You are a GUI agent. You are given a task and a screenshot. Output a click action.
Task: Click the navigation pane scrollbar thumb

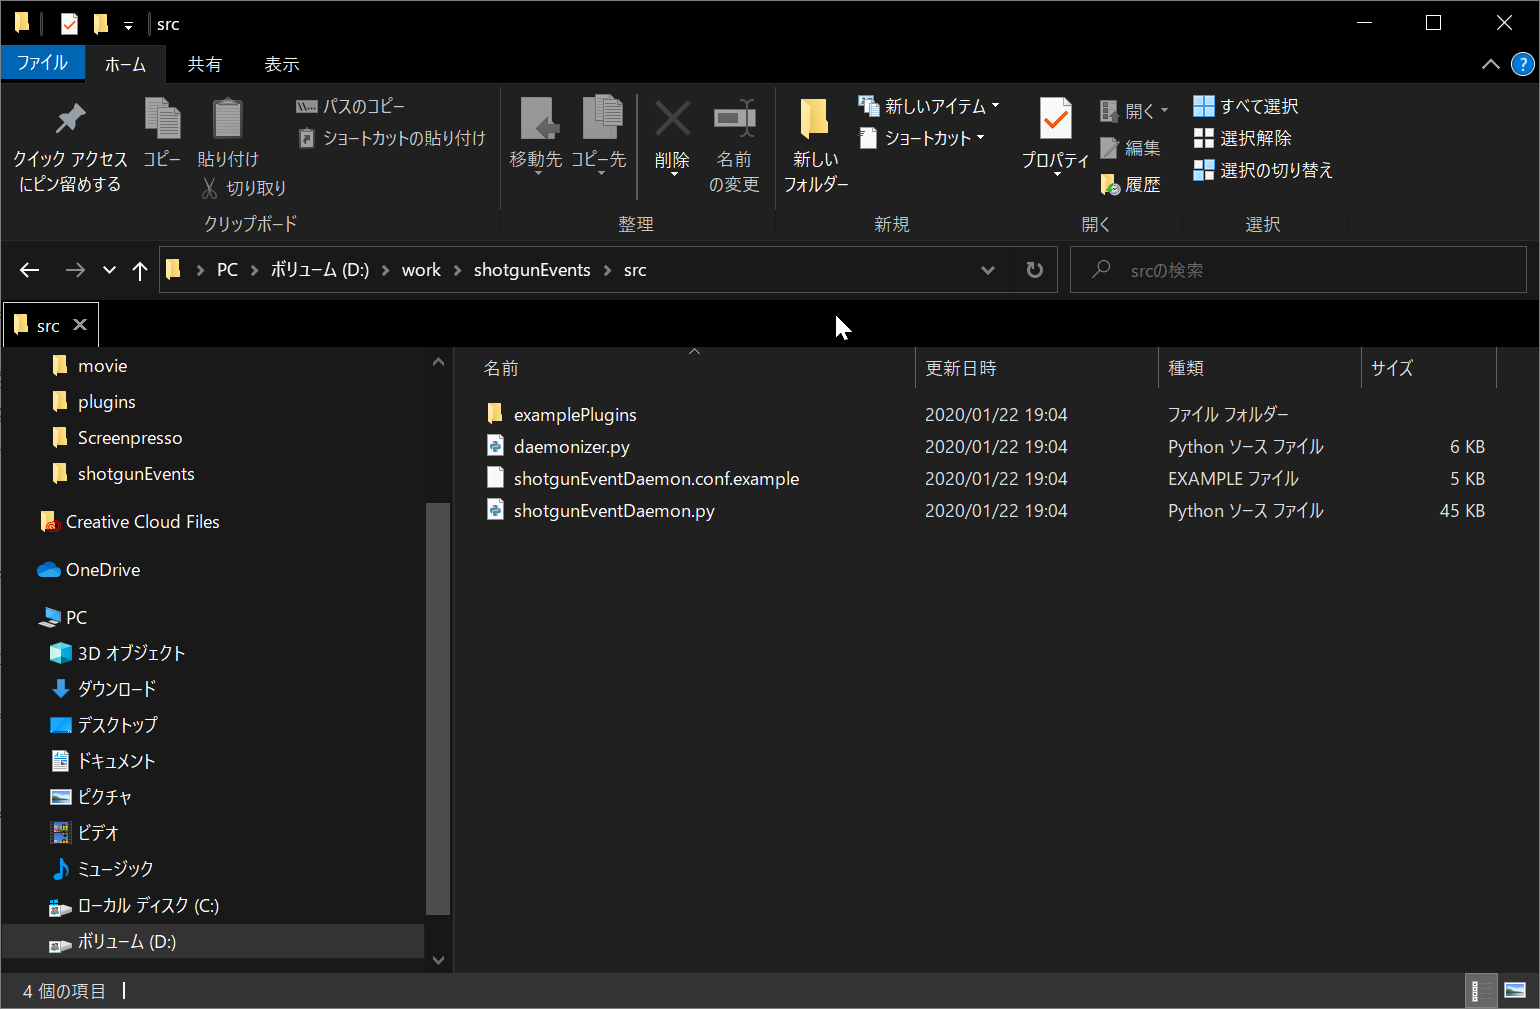437,708
